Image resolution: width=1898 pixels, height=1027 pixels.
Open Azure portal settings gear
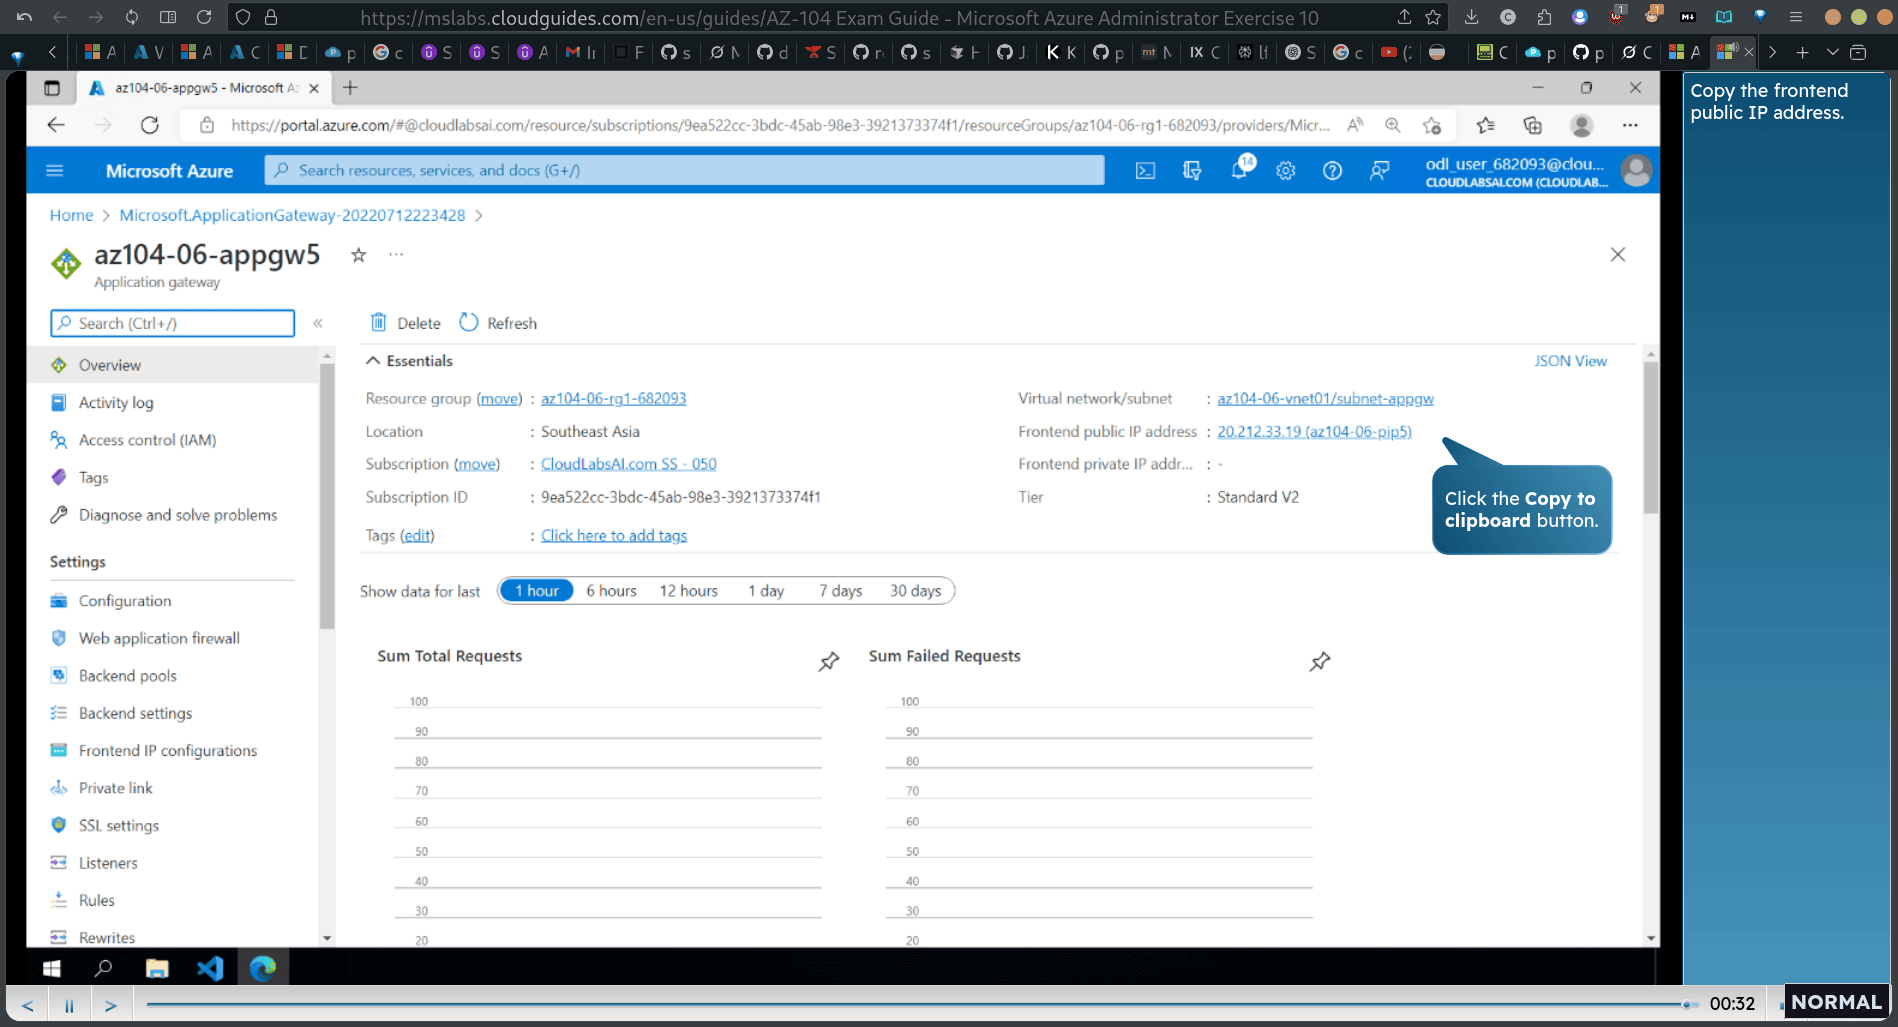coord(1286,171)
